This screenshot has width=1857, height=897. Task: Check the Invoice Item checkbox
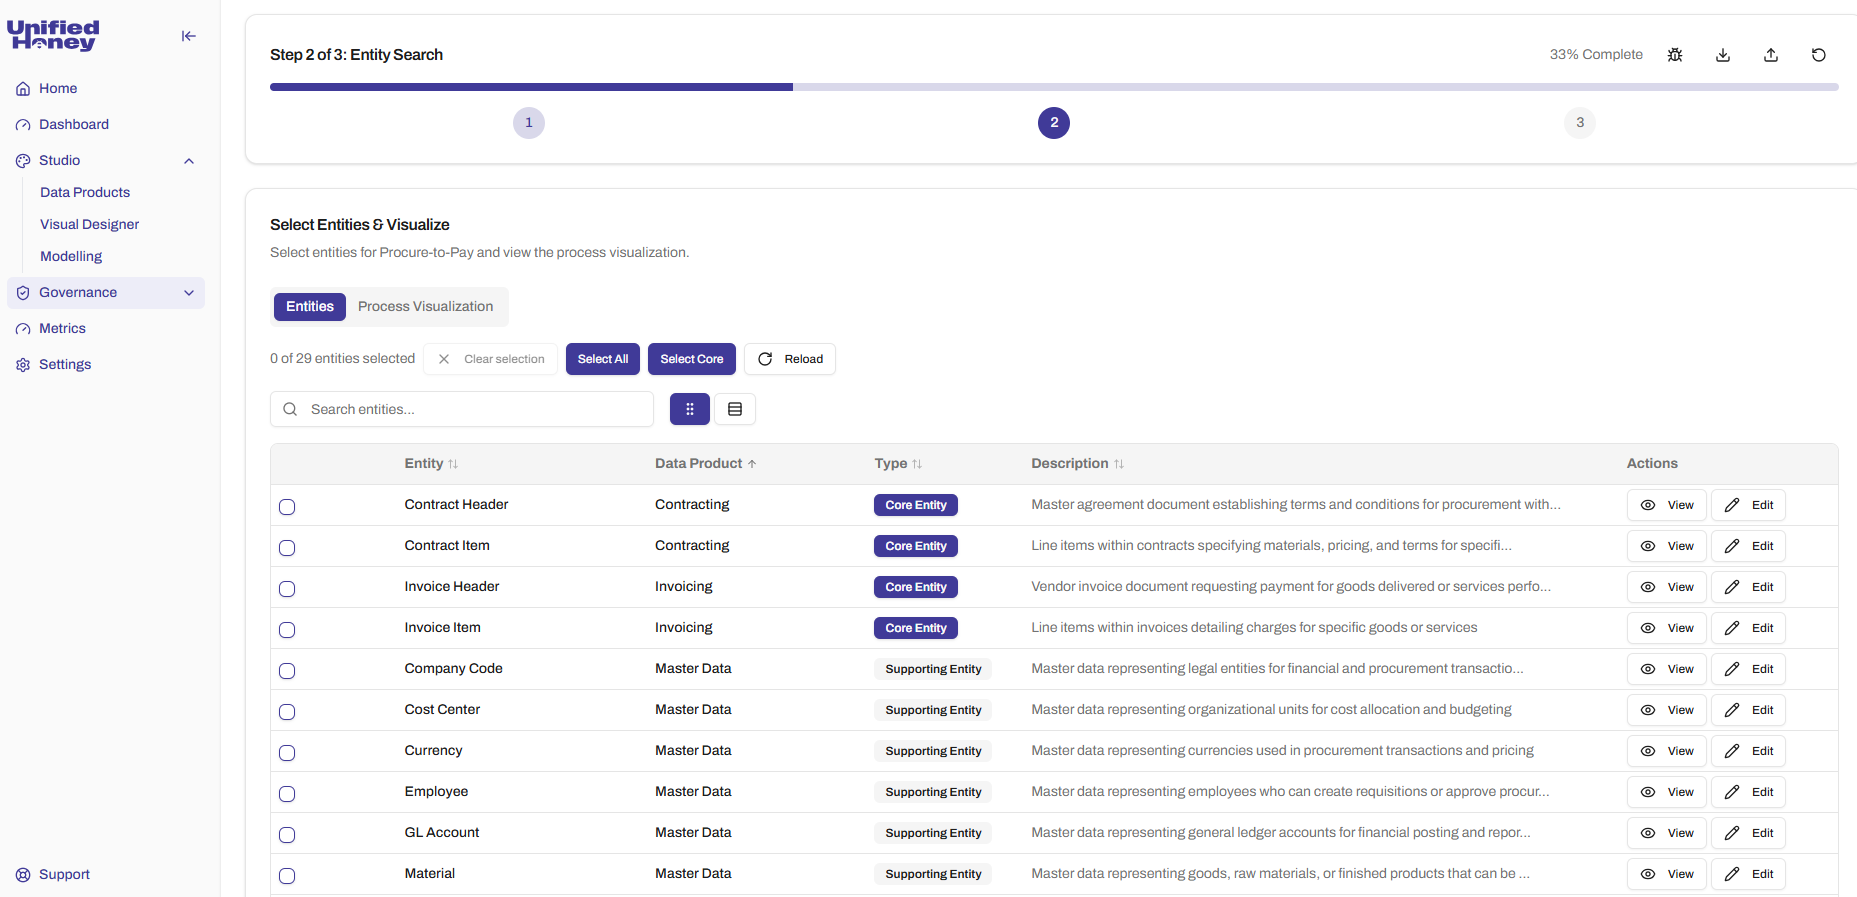click(x=287, y=630)
